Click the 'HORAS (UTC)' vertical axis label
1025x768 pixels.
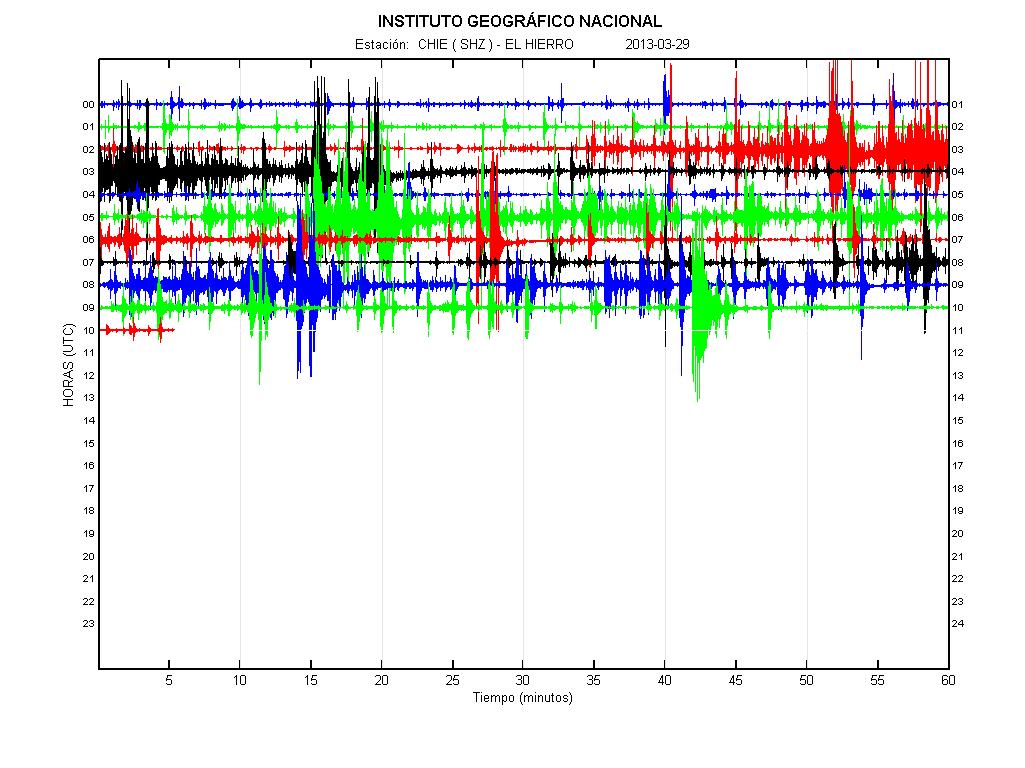[68, 365]
